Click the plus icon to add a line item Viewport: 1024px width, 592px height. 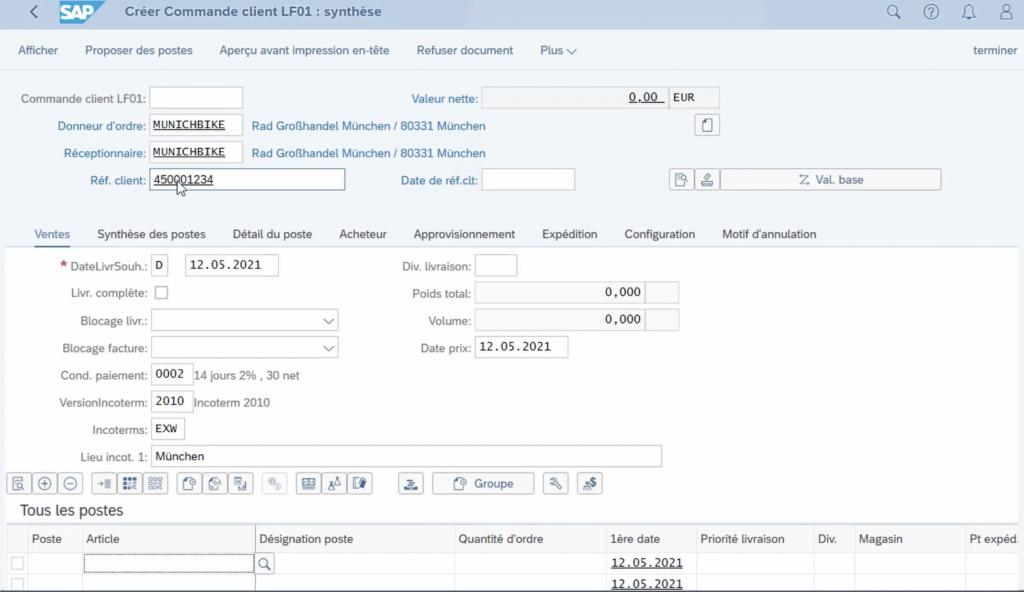(45, 484)
